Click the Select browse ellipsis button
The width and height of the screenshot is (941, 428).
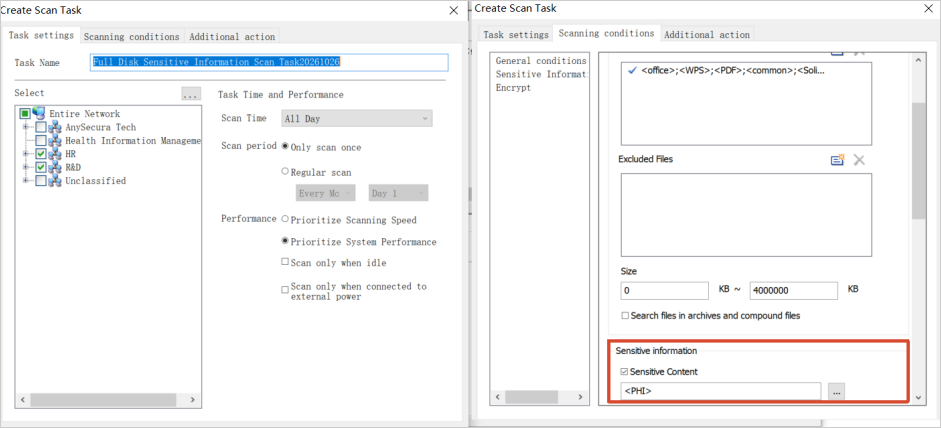(191, 94)
